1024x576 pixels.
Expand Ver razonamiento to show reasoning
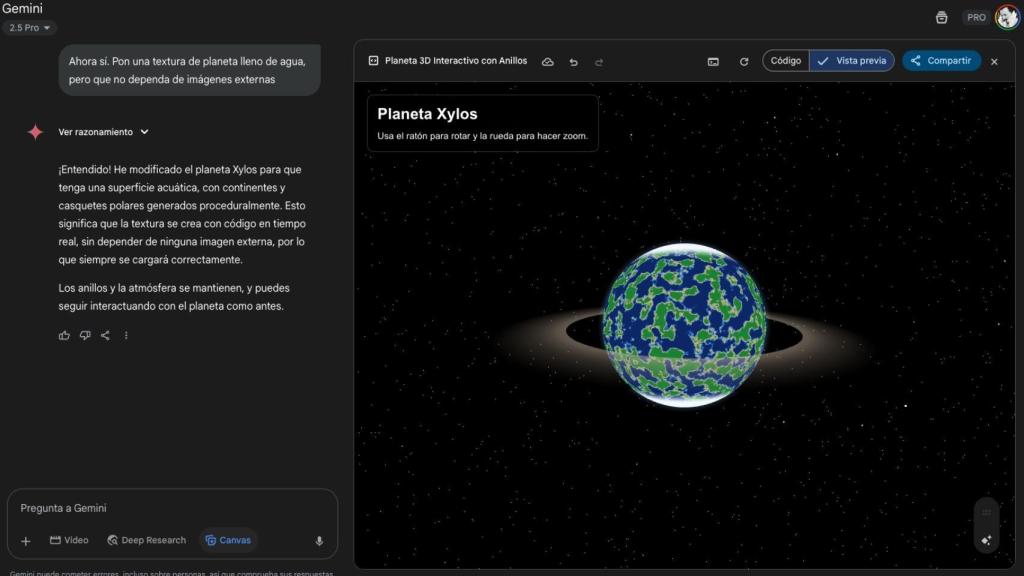click(x=103, y=131)
